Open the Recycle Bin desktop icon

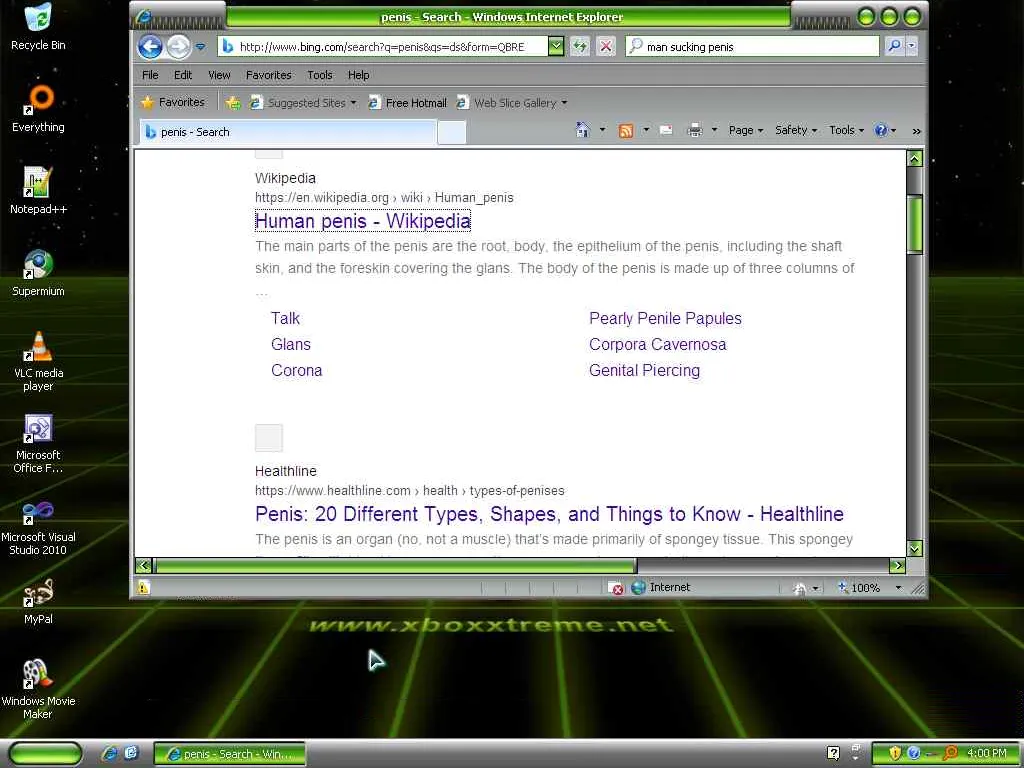(38, 27)
